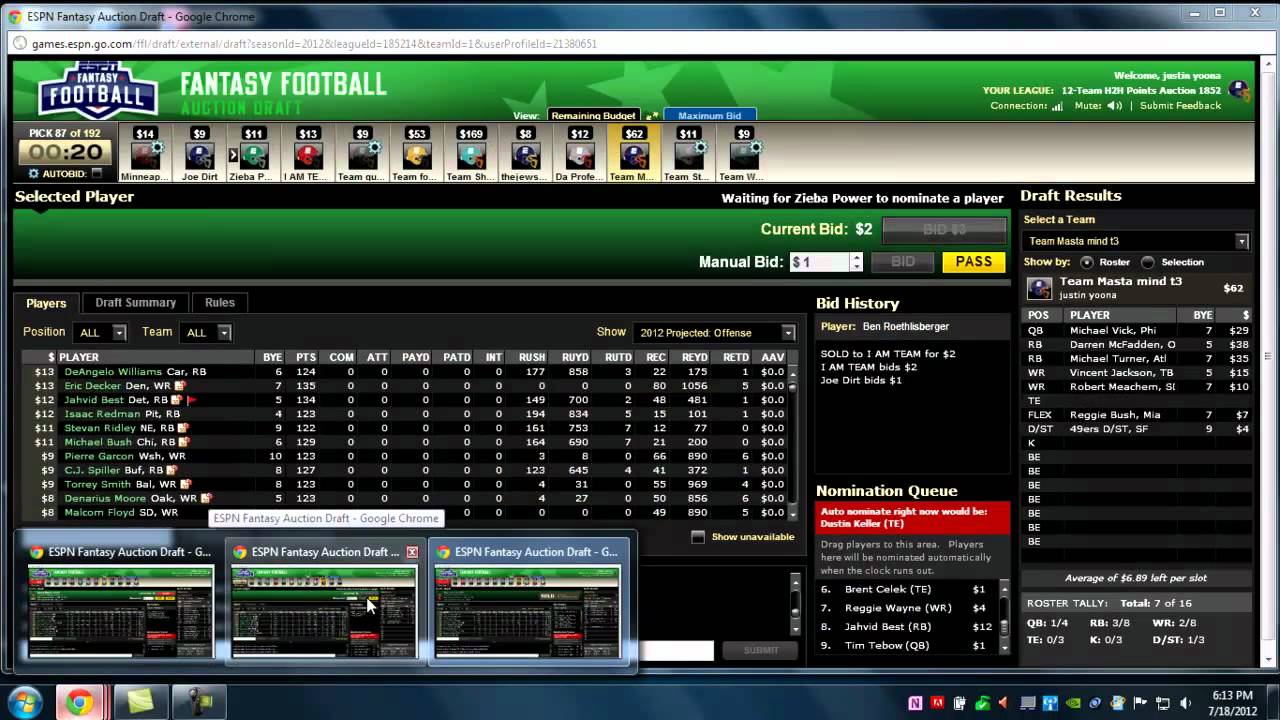Select the Team qu... helmet icon
This screenshot has height=720, width=1280.
click(363, 156)
